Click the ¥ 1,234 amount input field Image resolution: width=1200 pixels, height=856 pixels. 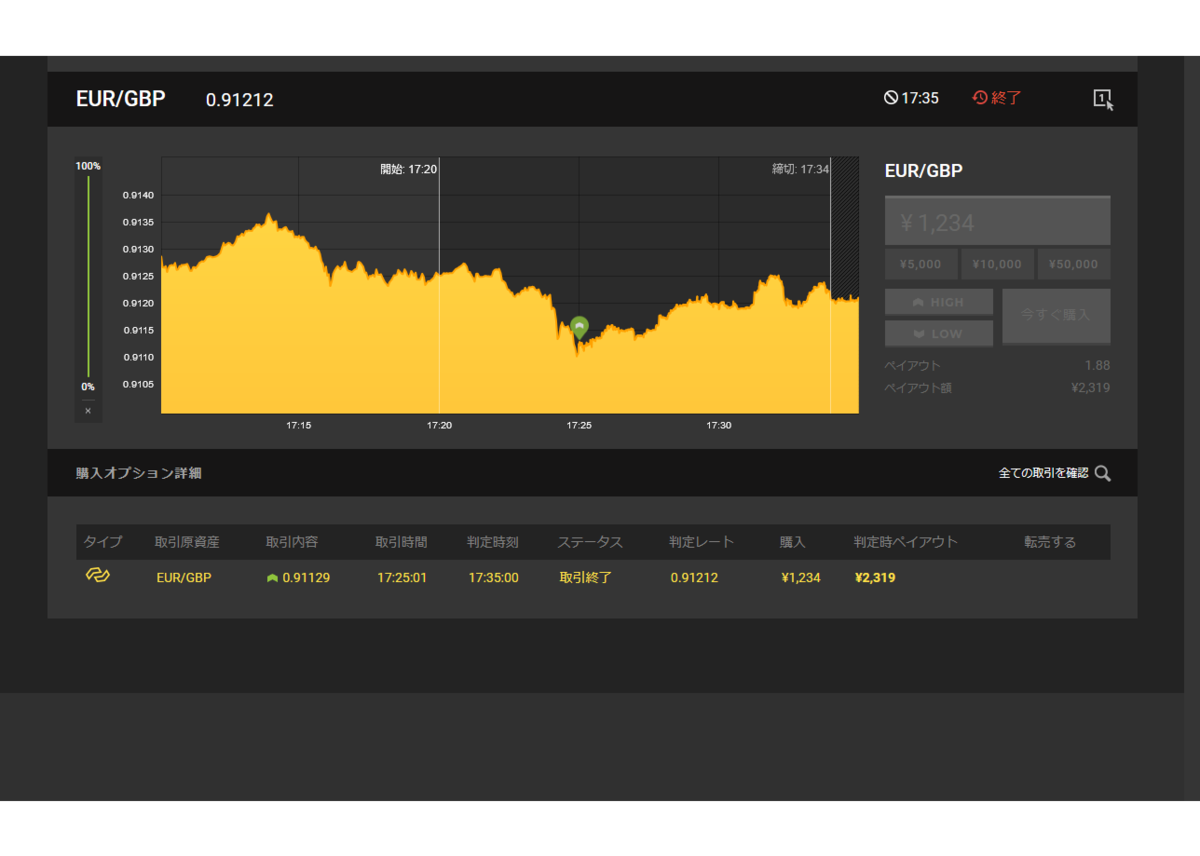coord(998,221)
